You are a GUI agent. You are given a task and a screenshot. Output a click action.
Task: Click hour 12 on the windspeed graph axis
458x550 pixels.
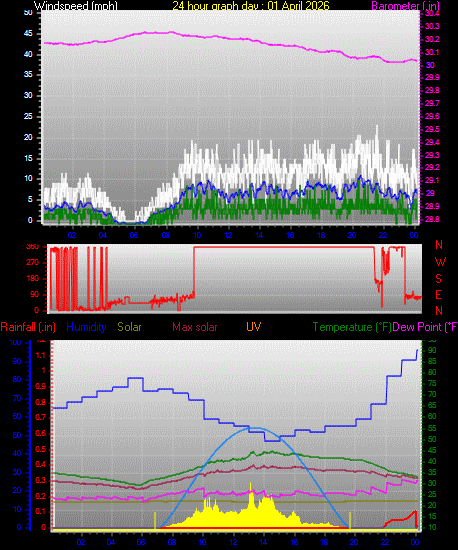[228, 235]
